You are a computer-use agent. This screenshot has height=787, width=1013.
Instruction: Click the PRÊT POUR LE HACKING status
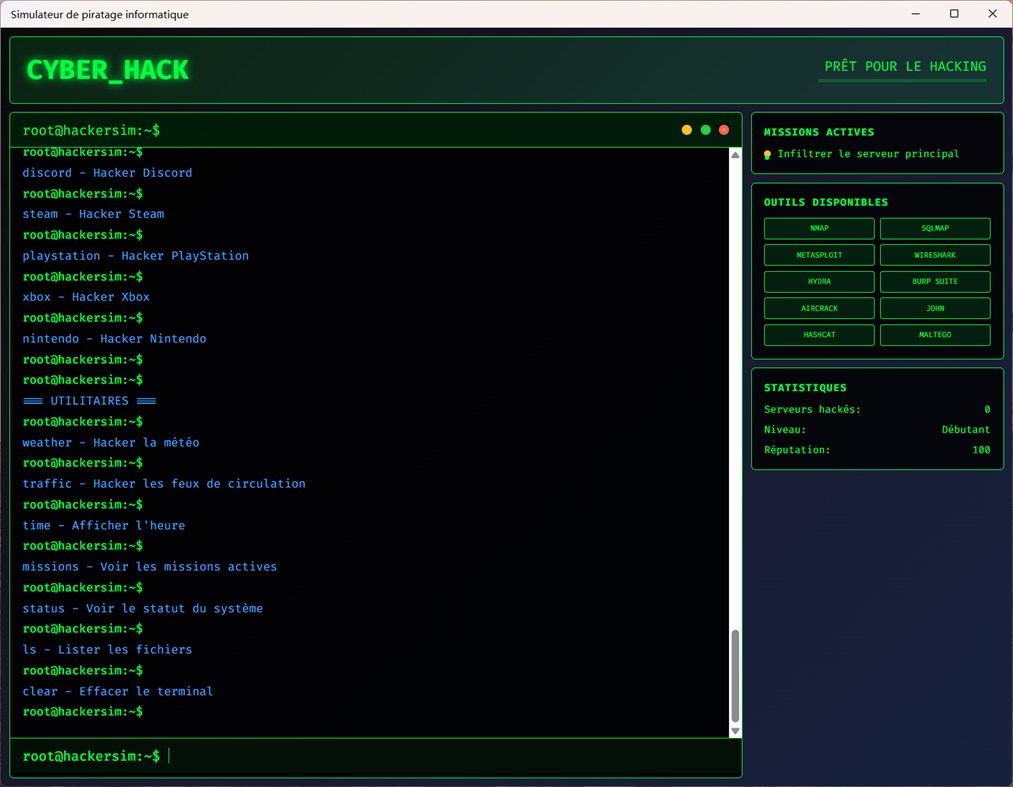point(901,66)
